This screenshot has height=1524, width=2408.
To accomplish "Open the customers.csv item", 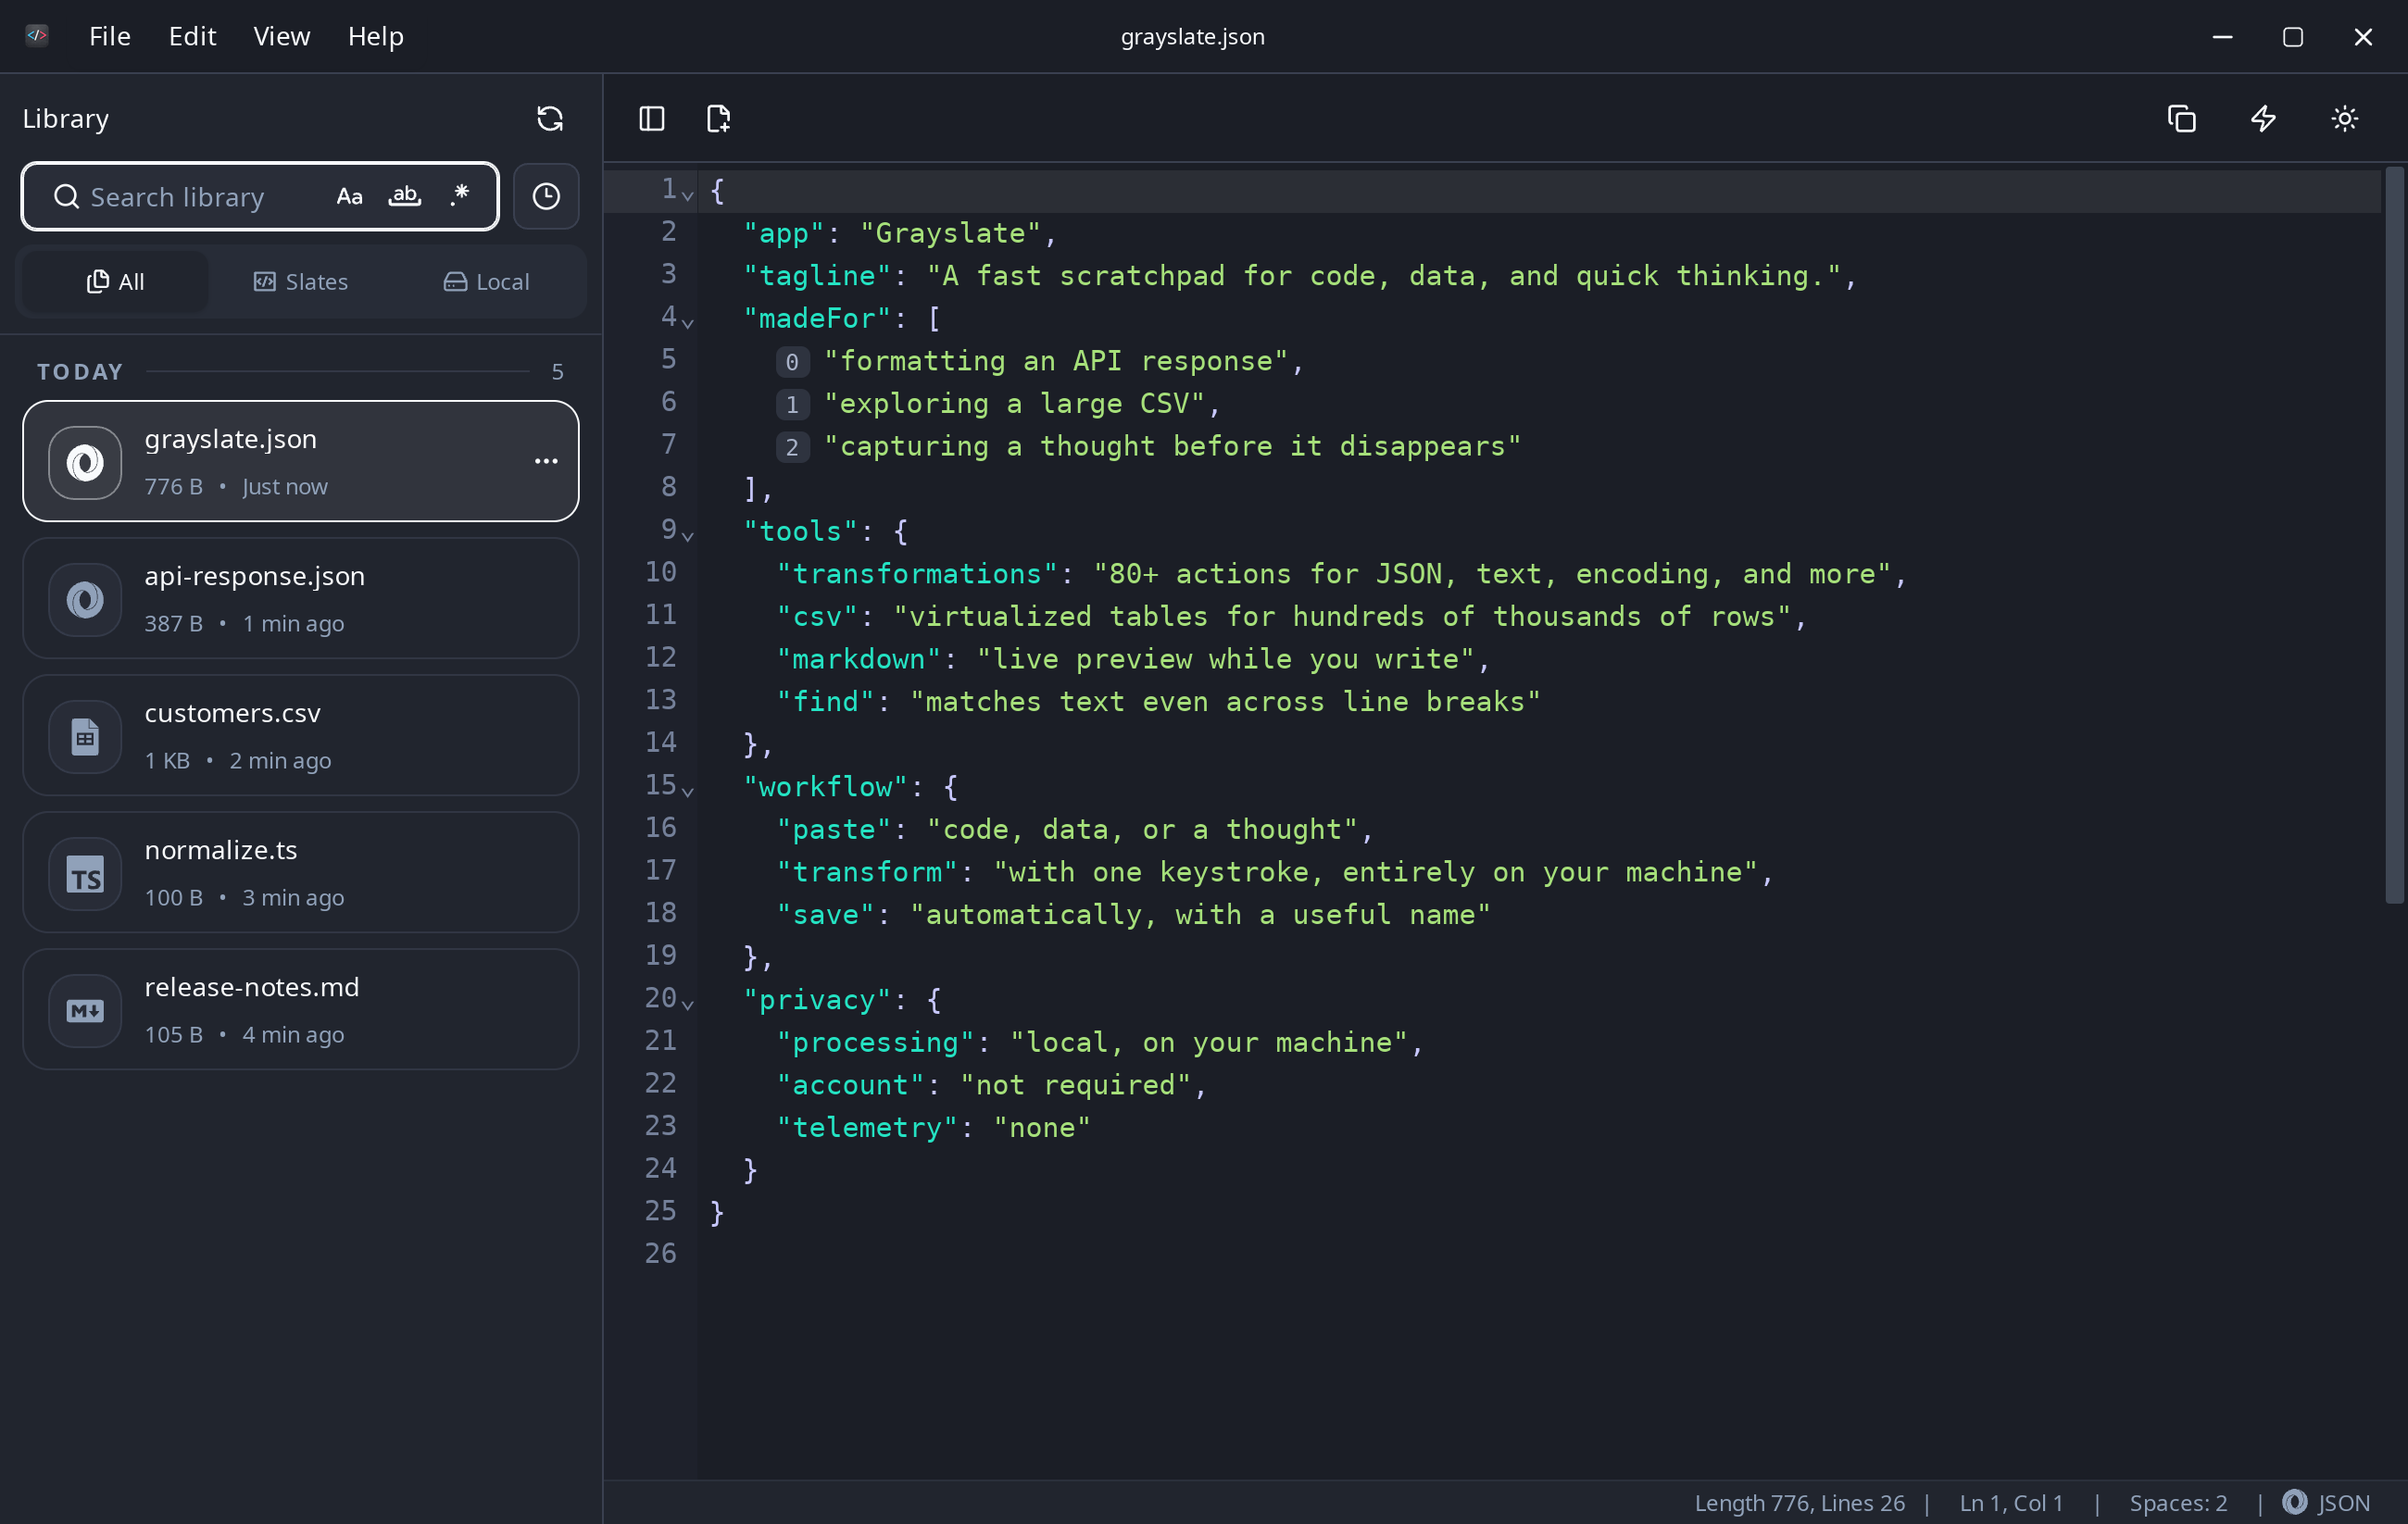I will click(x=301, y=736).
